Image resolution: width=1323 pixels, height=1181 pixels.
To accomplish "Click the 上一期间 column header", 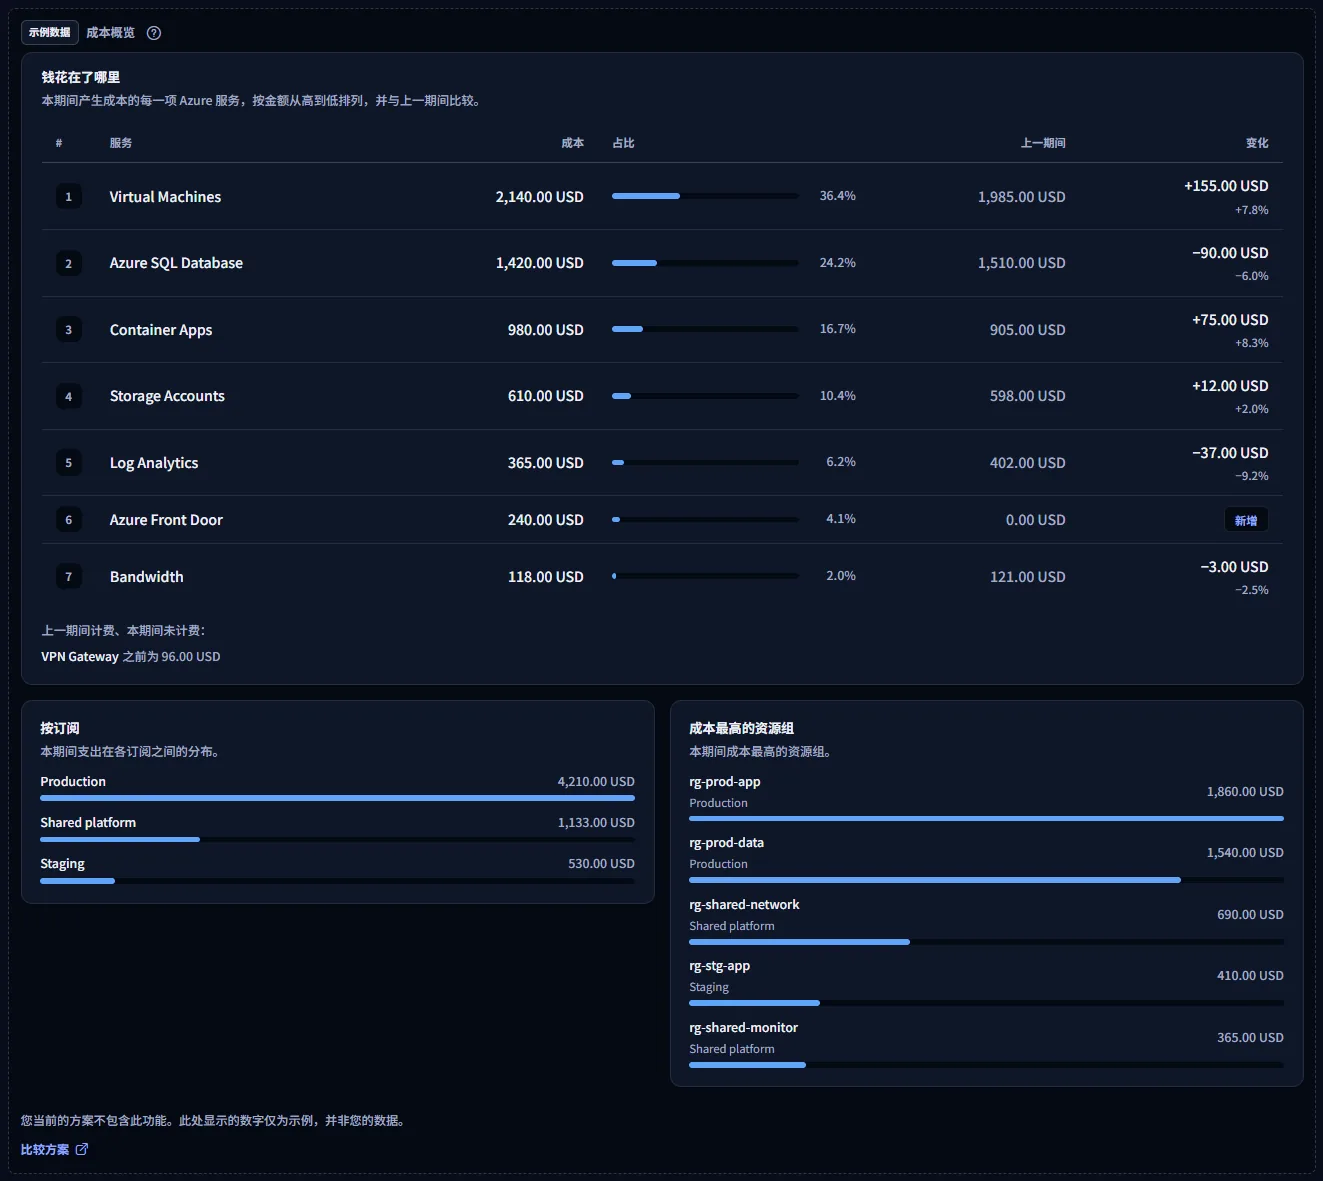I will coord(1043,143).
